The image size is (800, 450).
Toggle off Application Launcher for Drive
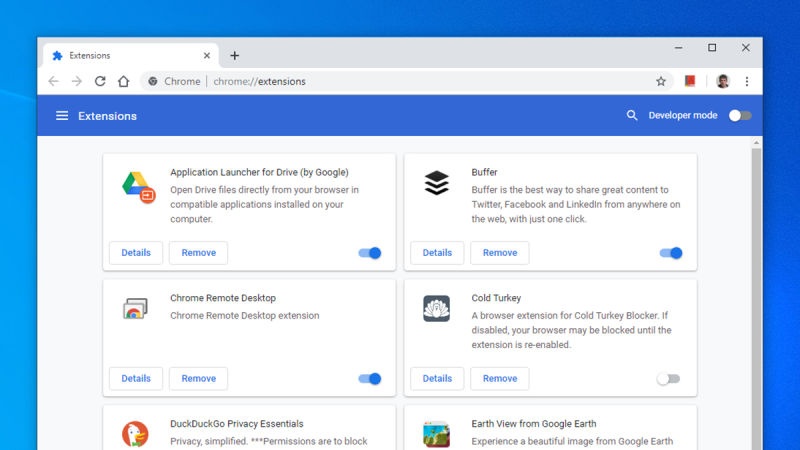coord(370,253)
